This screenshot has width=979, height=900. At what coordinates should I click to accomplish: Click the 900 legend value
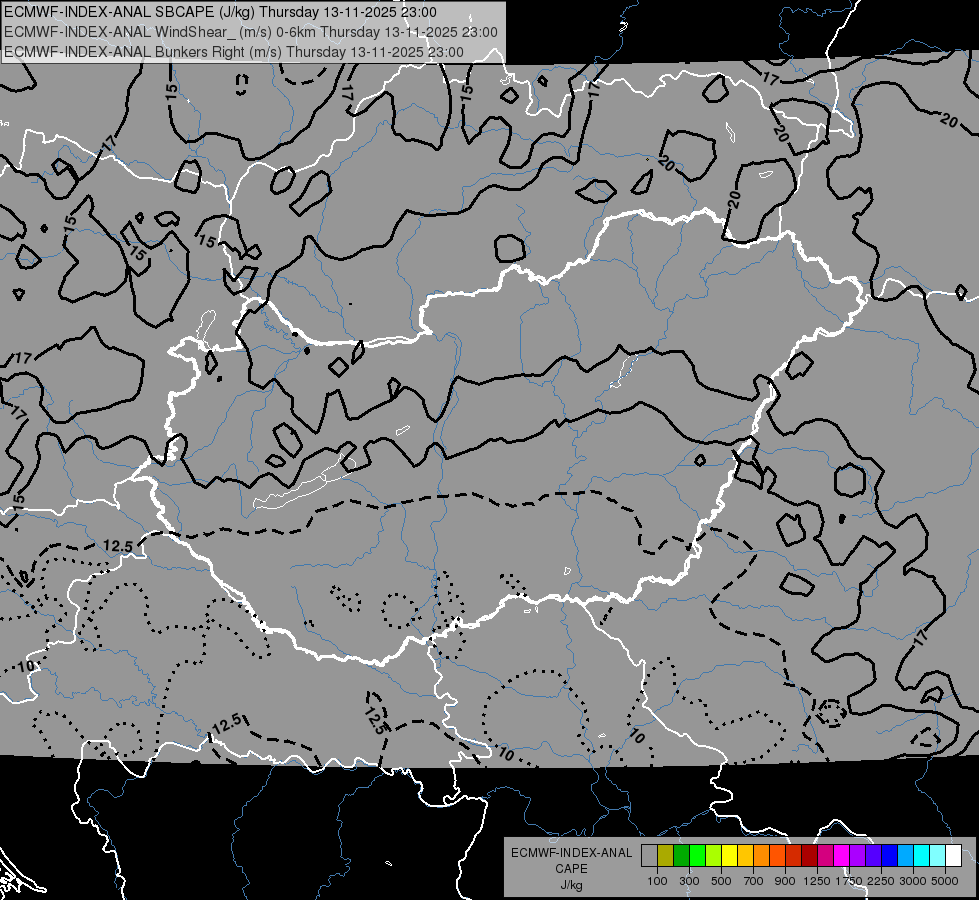click(x=785, y=881)
